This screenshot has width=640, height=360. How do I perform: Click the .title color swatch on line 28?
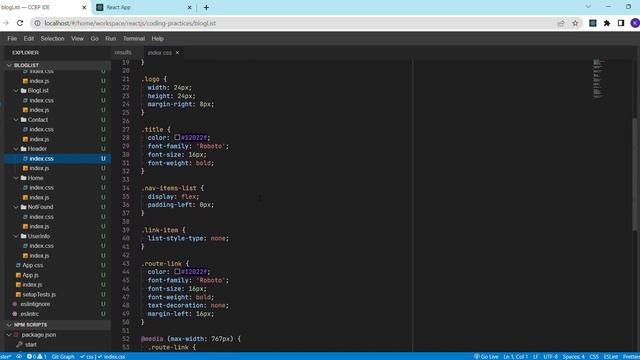(177, 138)
